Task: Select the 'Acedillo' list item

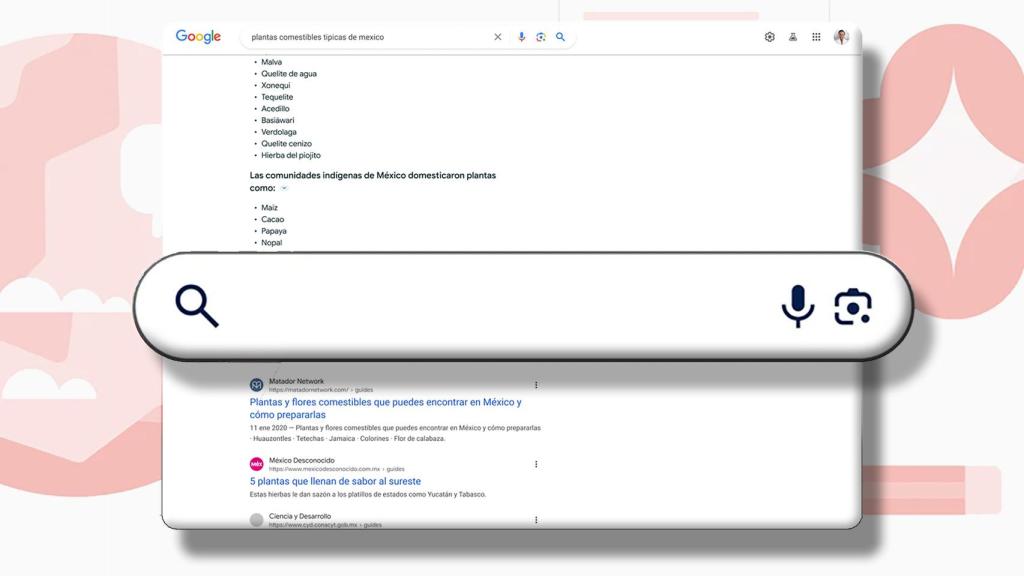Action: pyautogui.click(x=275, y=109)
